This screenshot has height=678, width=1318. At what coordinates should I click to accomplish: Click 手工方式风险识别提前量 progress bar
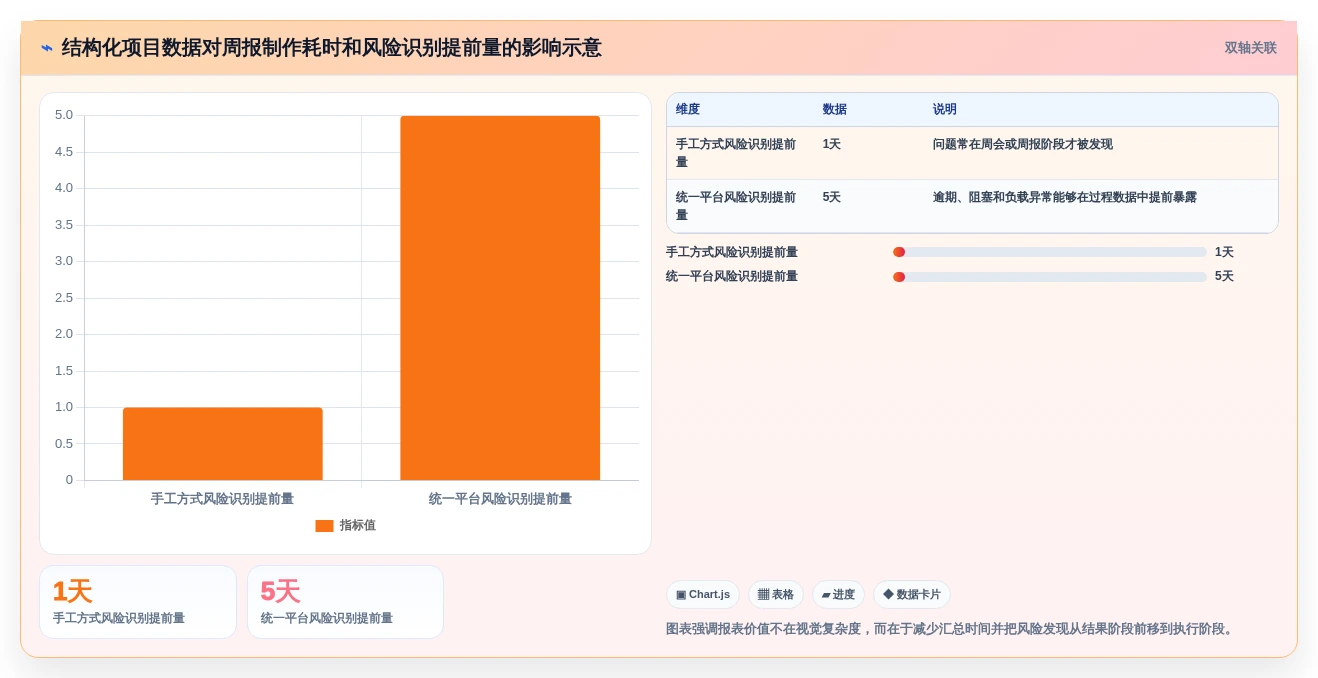1050,252
